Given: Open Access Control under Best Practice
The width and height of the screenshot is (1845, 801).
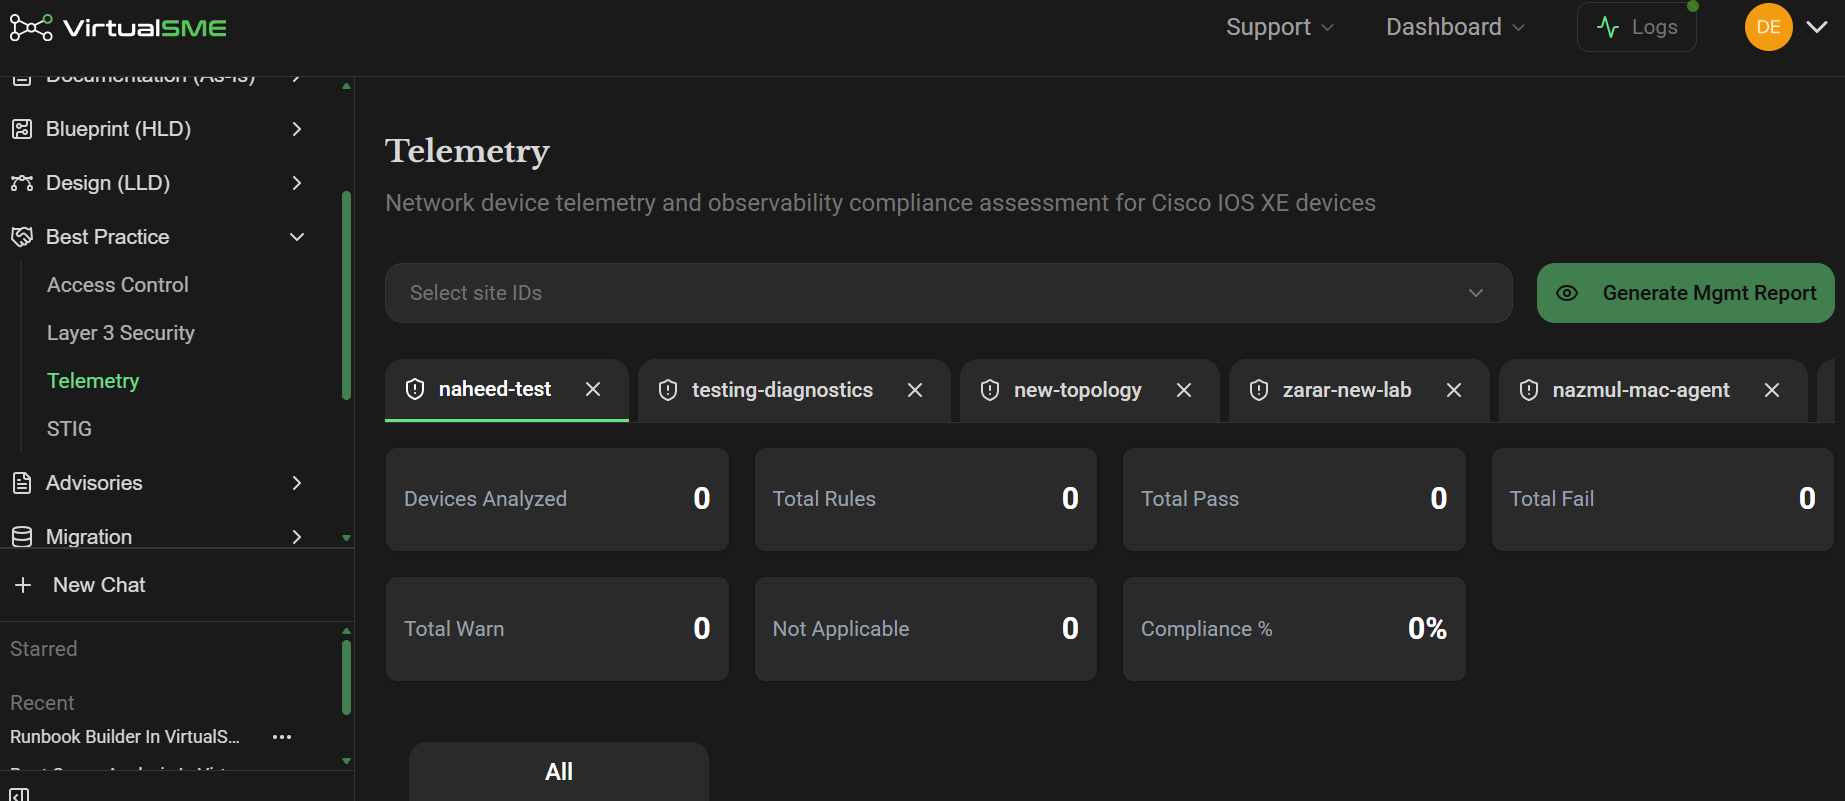Looking at the screenshot, I should 118,285.
